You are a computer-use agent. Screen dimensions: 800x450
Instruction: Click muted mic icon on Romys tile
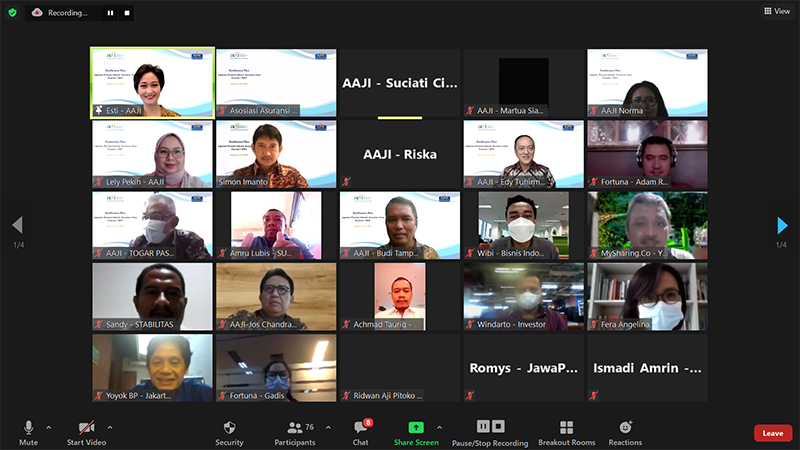[x=470, y=395]
